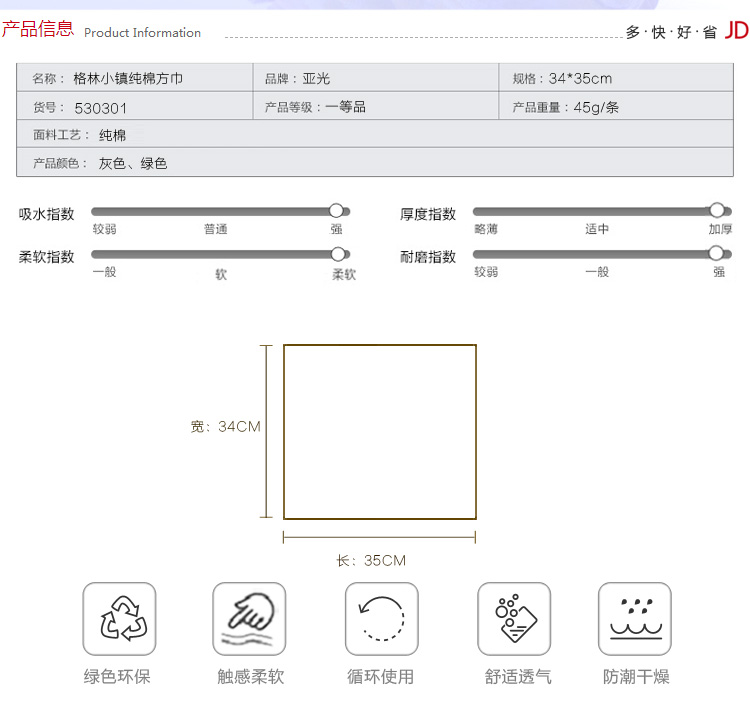Click the 厚度指数 slider knob
The image size is (750, 710).
[717, 210]
